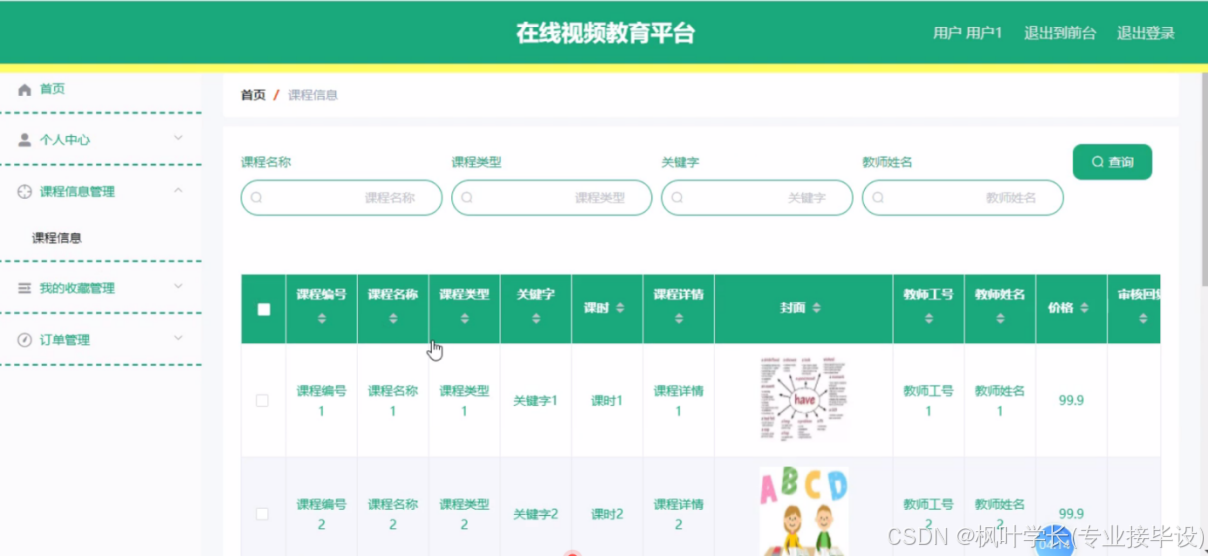The height and width of the screenshot is (556, 1208).
Task: Click cell 关键字1
Action: click(536, 401)
